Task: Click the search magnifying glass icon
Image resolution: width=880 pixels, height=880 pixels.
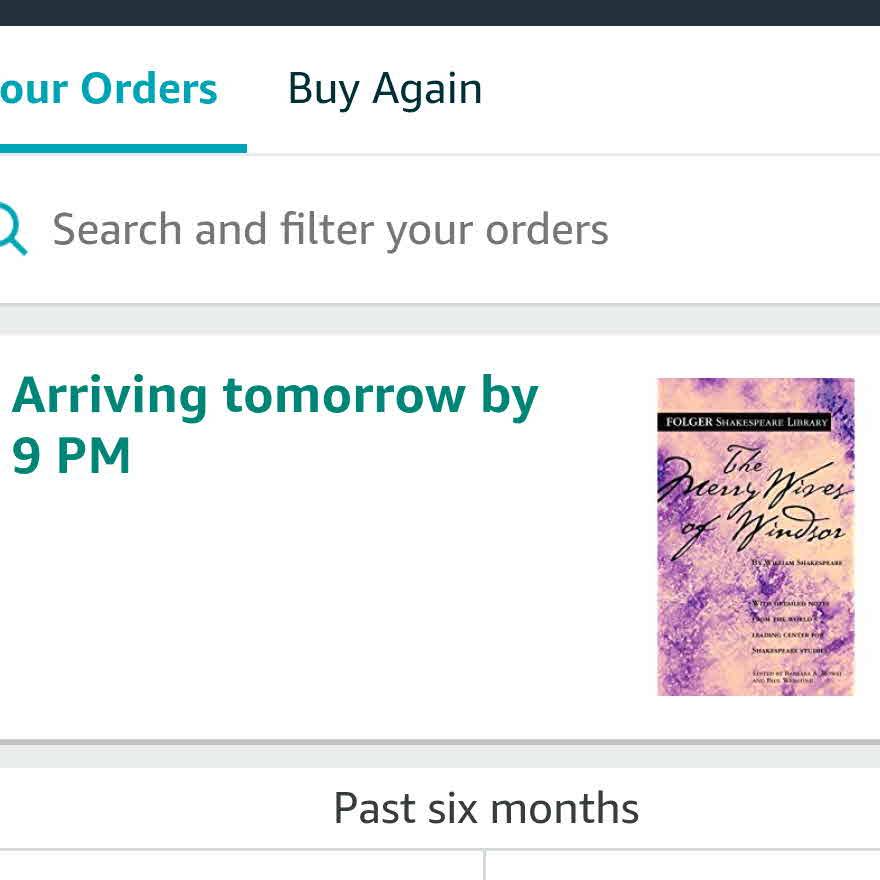Action: tap(12, 229)
